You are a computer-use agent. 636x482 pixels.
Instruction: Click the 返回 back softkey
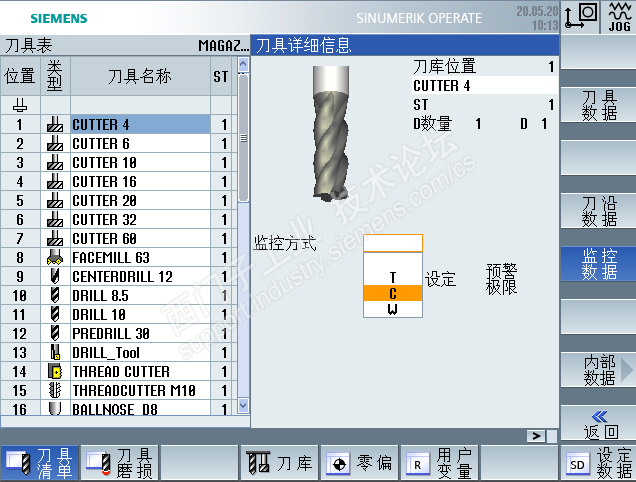pyautogui.click(x=598, y=423)
